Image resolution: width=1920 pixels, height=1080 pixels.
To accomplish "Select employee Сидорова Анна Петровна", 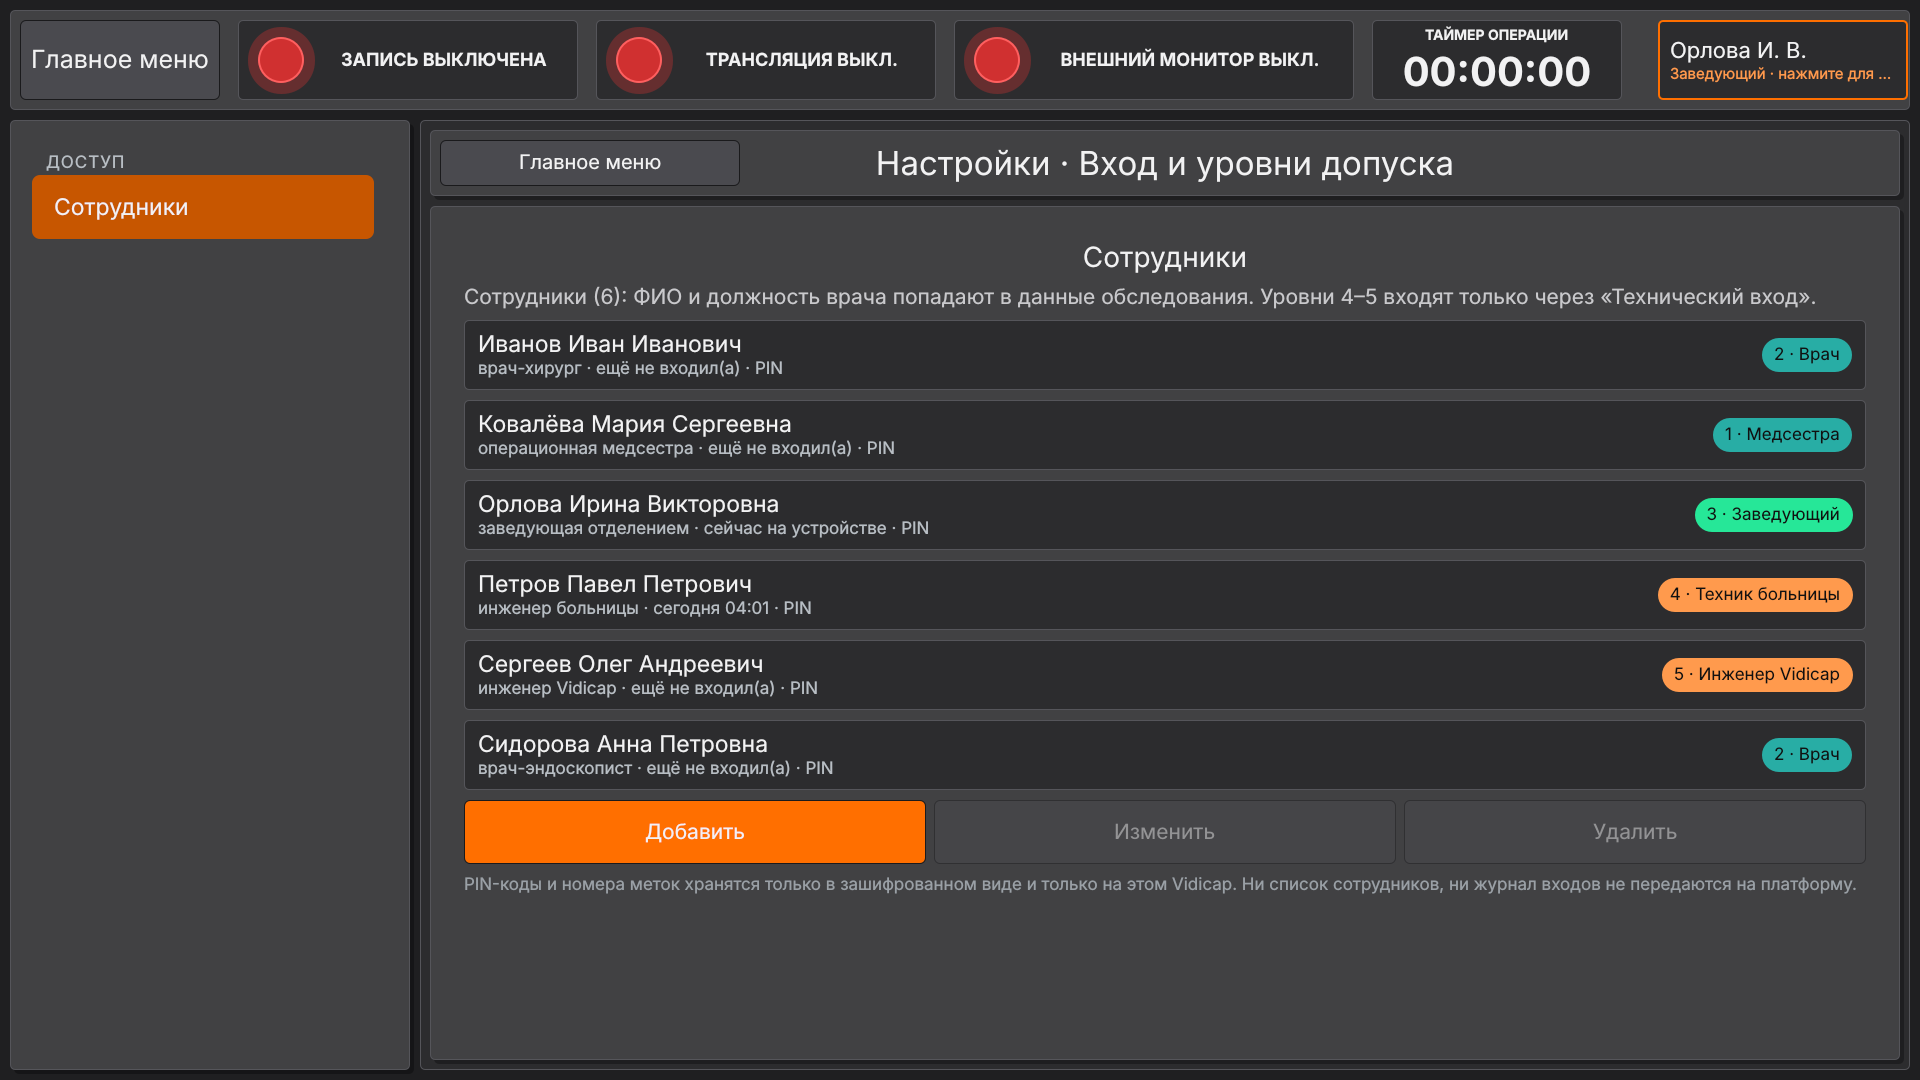I will [1165, 755].
